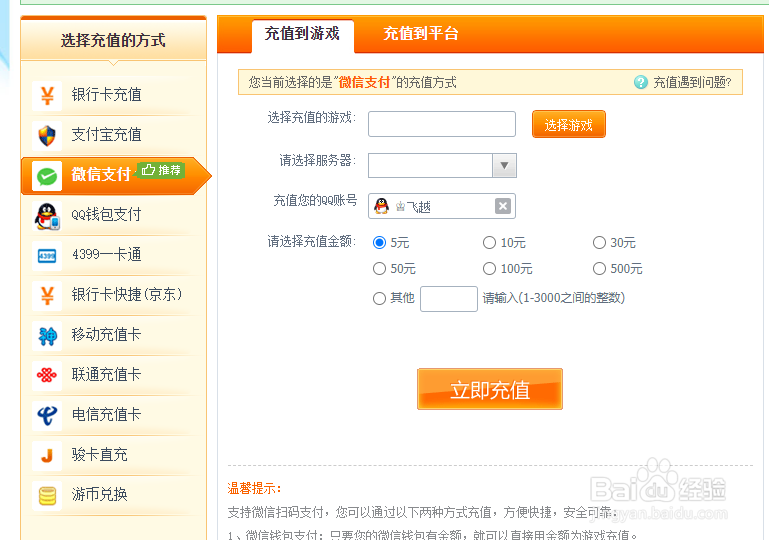Select the 5元 amount radio
The height and width of the screenshot is (540, 769).
point(379,243)
